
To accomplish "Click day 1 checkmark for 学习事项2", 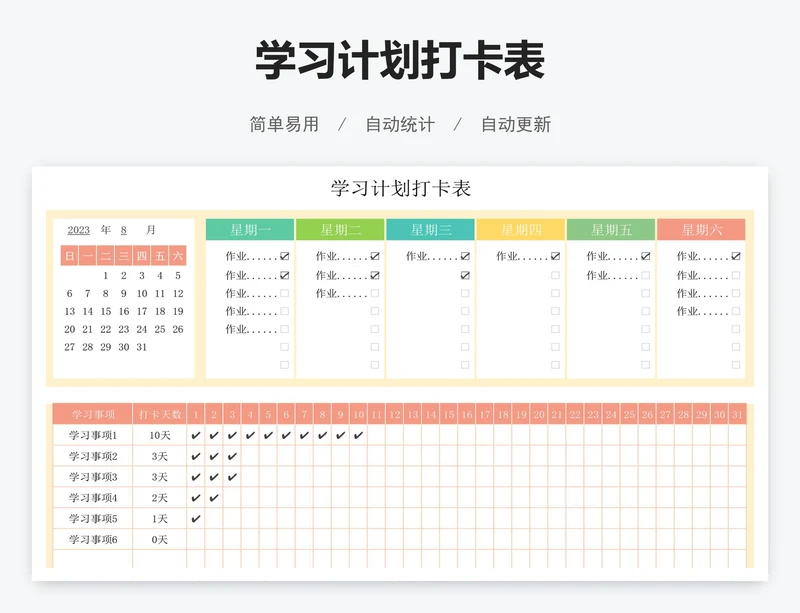I will click(196, 456).
